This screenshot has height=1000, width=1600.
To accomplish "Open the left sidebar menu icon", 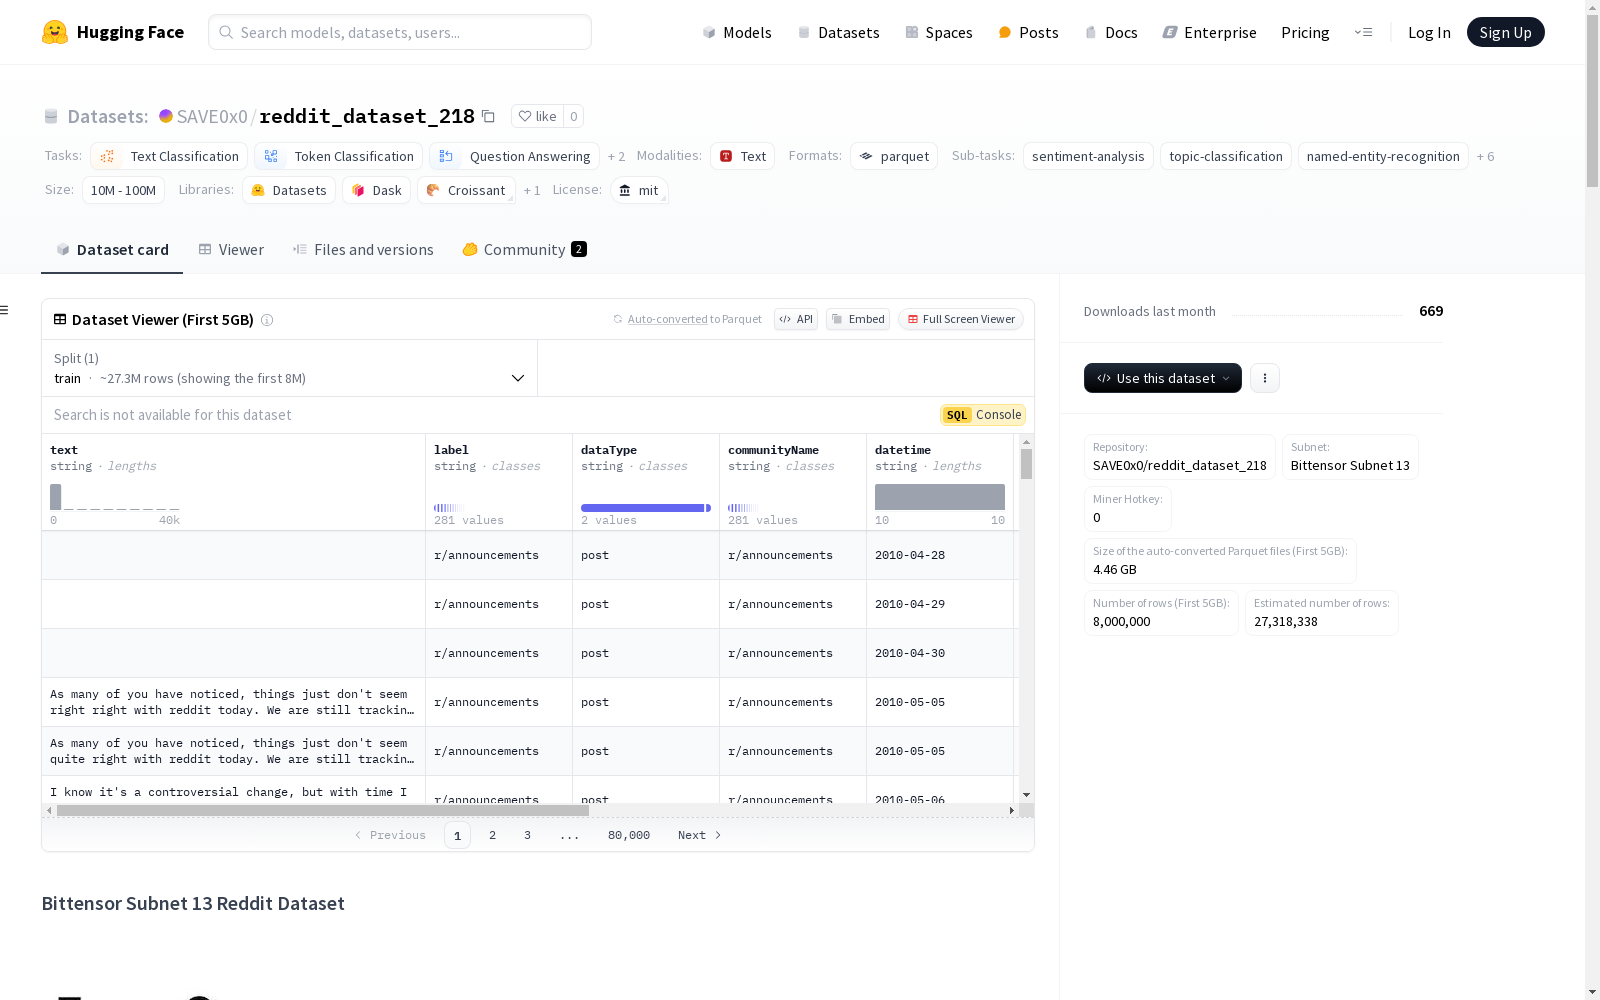I will pyautogui.click(x=4, y=310).
